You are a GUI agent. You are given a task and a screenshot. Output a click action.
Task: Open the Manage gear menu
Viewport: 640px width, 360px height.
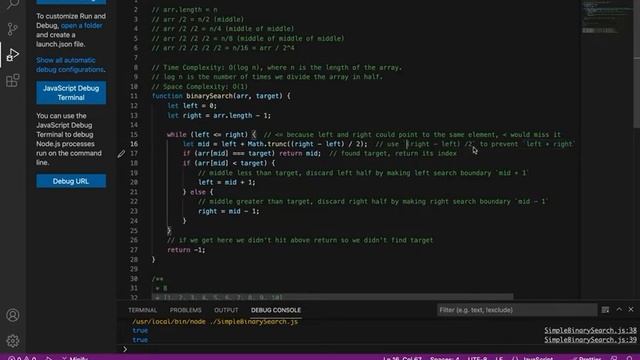pyautogui.click(x=13, y=340)
